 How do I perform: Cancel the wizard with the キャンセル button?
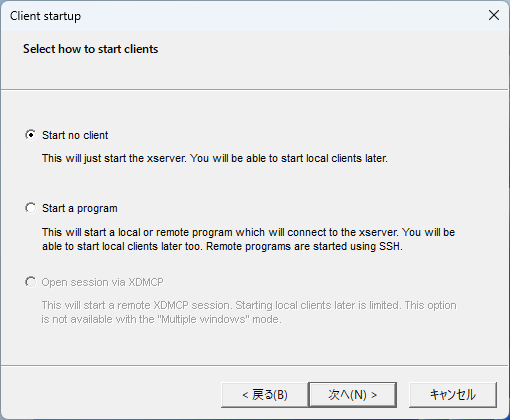(x=453, y=395)
